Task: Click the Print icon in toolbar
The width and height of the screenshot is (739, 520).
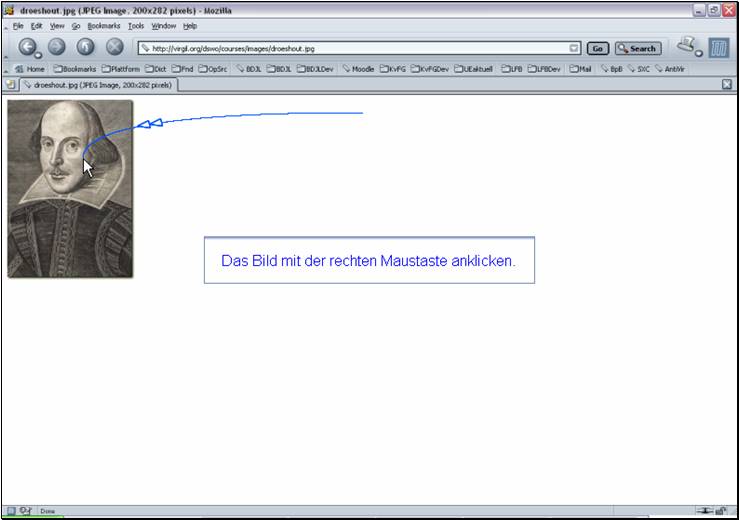Action: tap(685, 45)
